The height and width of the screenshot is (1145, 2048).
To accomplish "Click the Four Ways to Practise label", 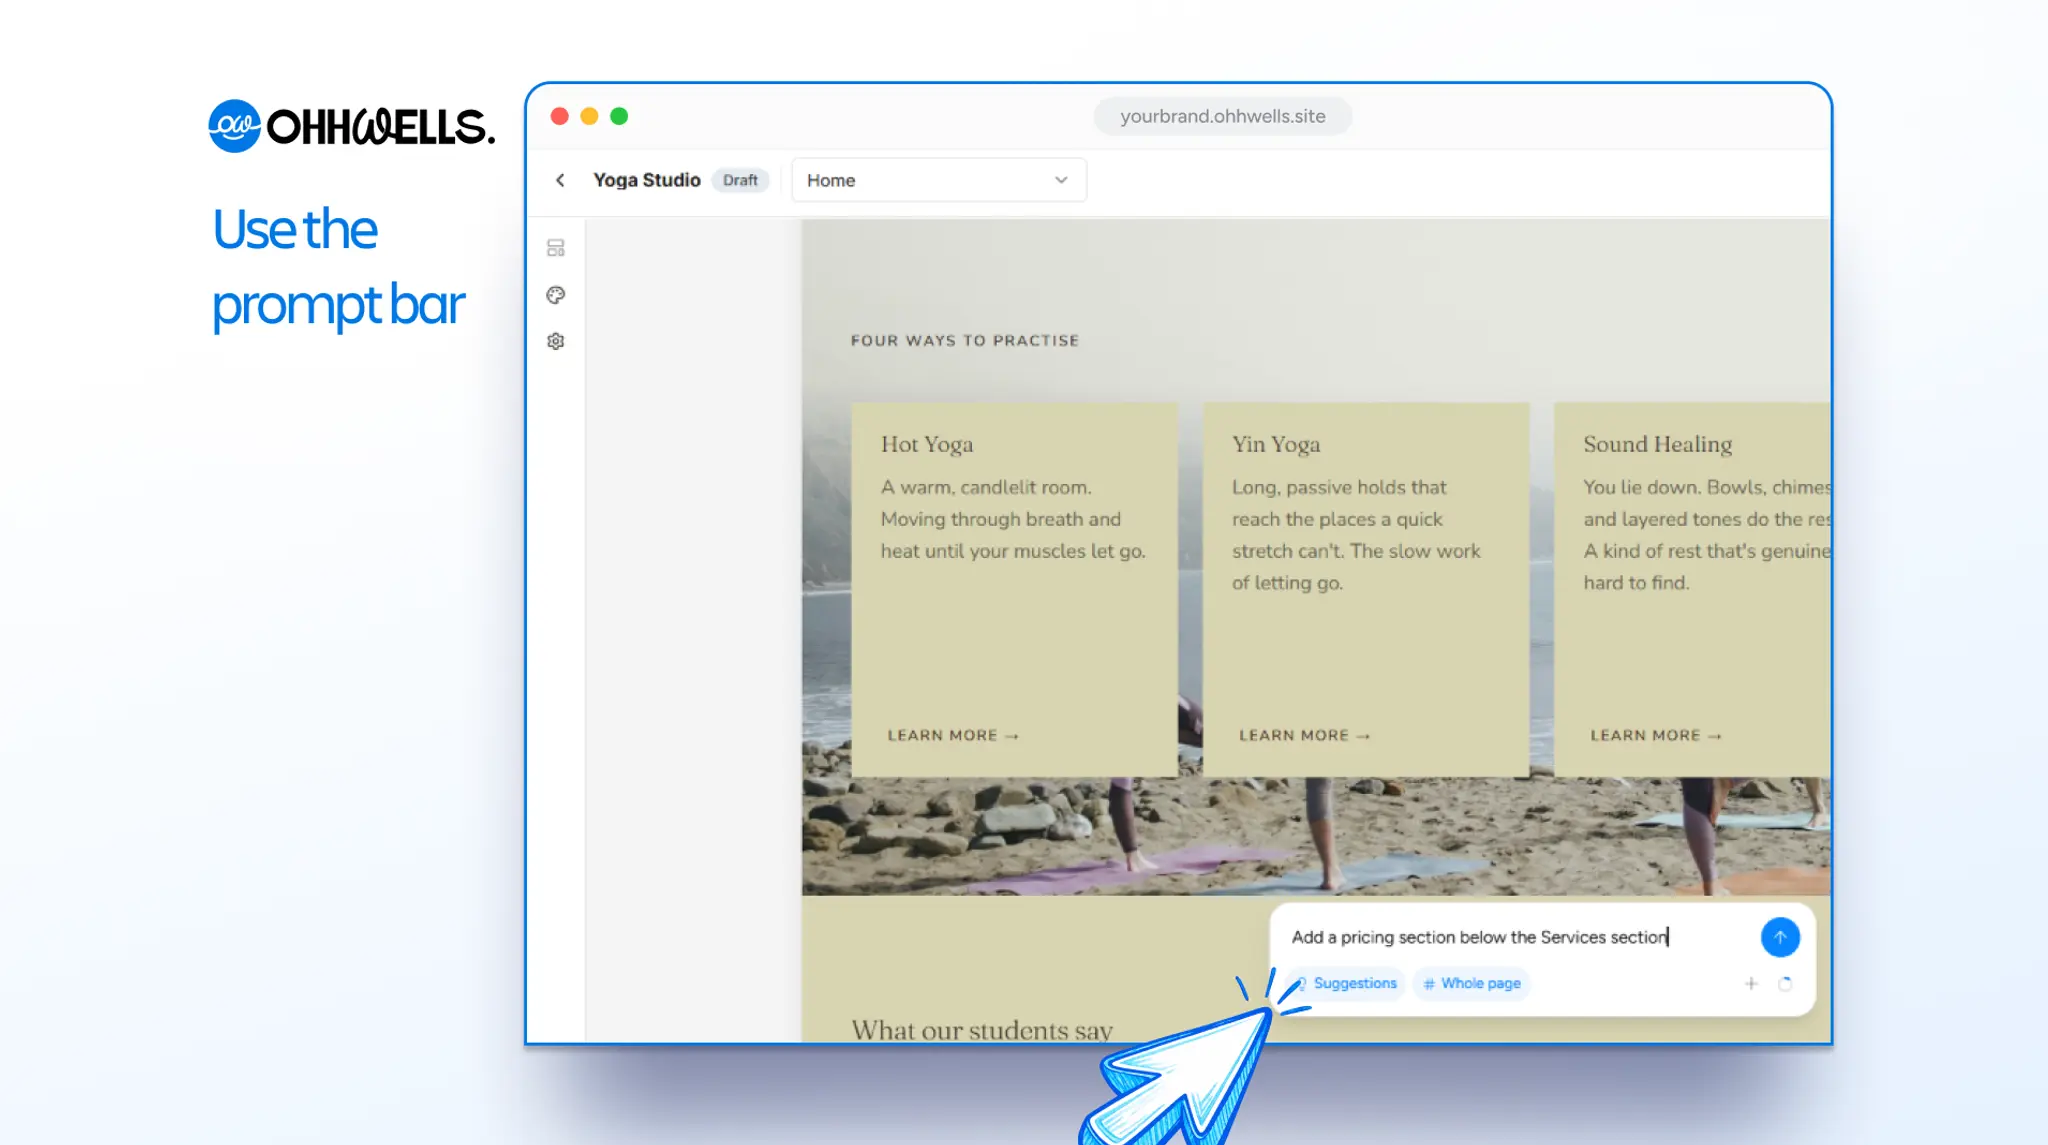I will 965,341.
